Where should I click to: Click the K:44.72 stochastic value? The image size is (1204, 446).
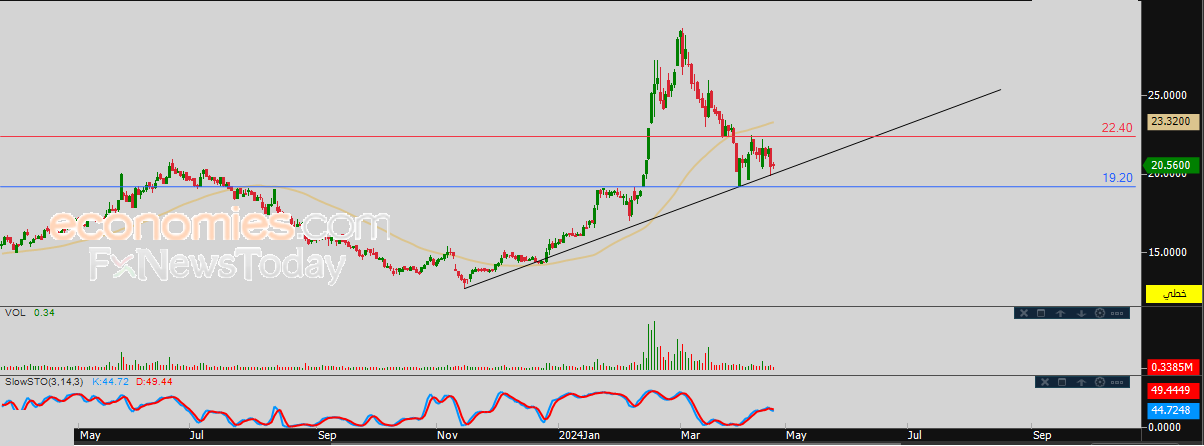tap(112, 382)
